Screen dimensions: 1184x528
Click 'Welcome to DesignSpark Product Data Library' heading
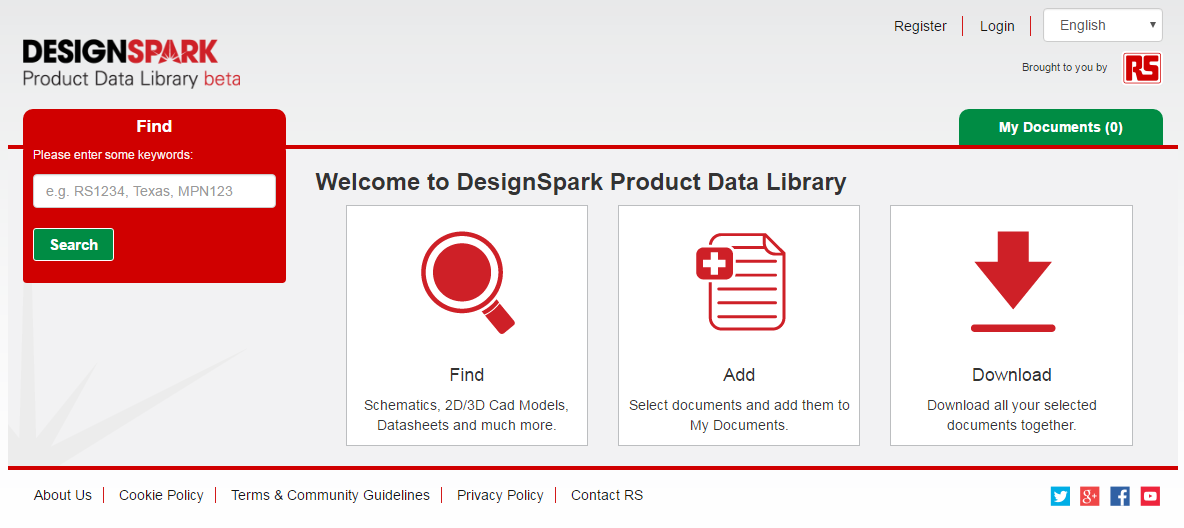[x=581, y=182]
